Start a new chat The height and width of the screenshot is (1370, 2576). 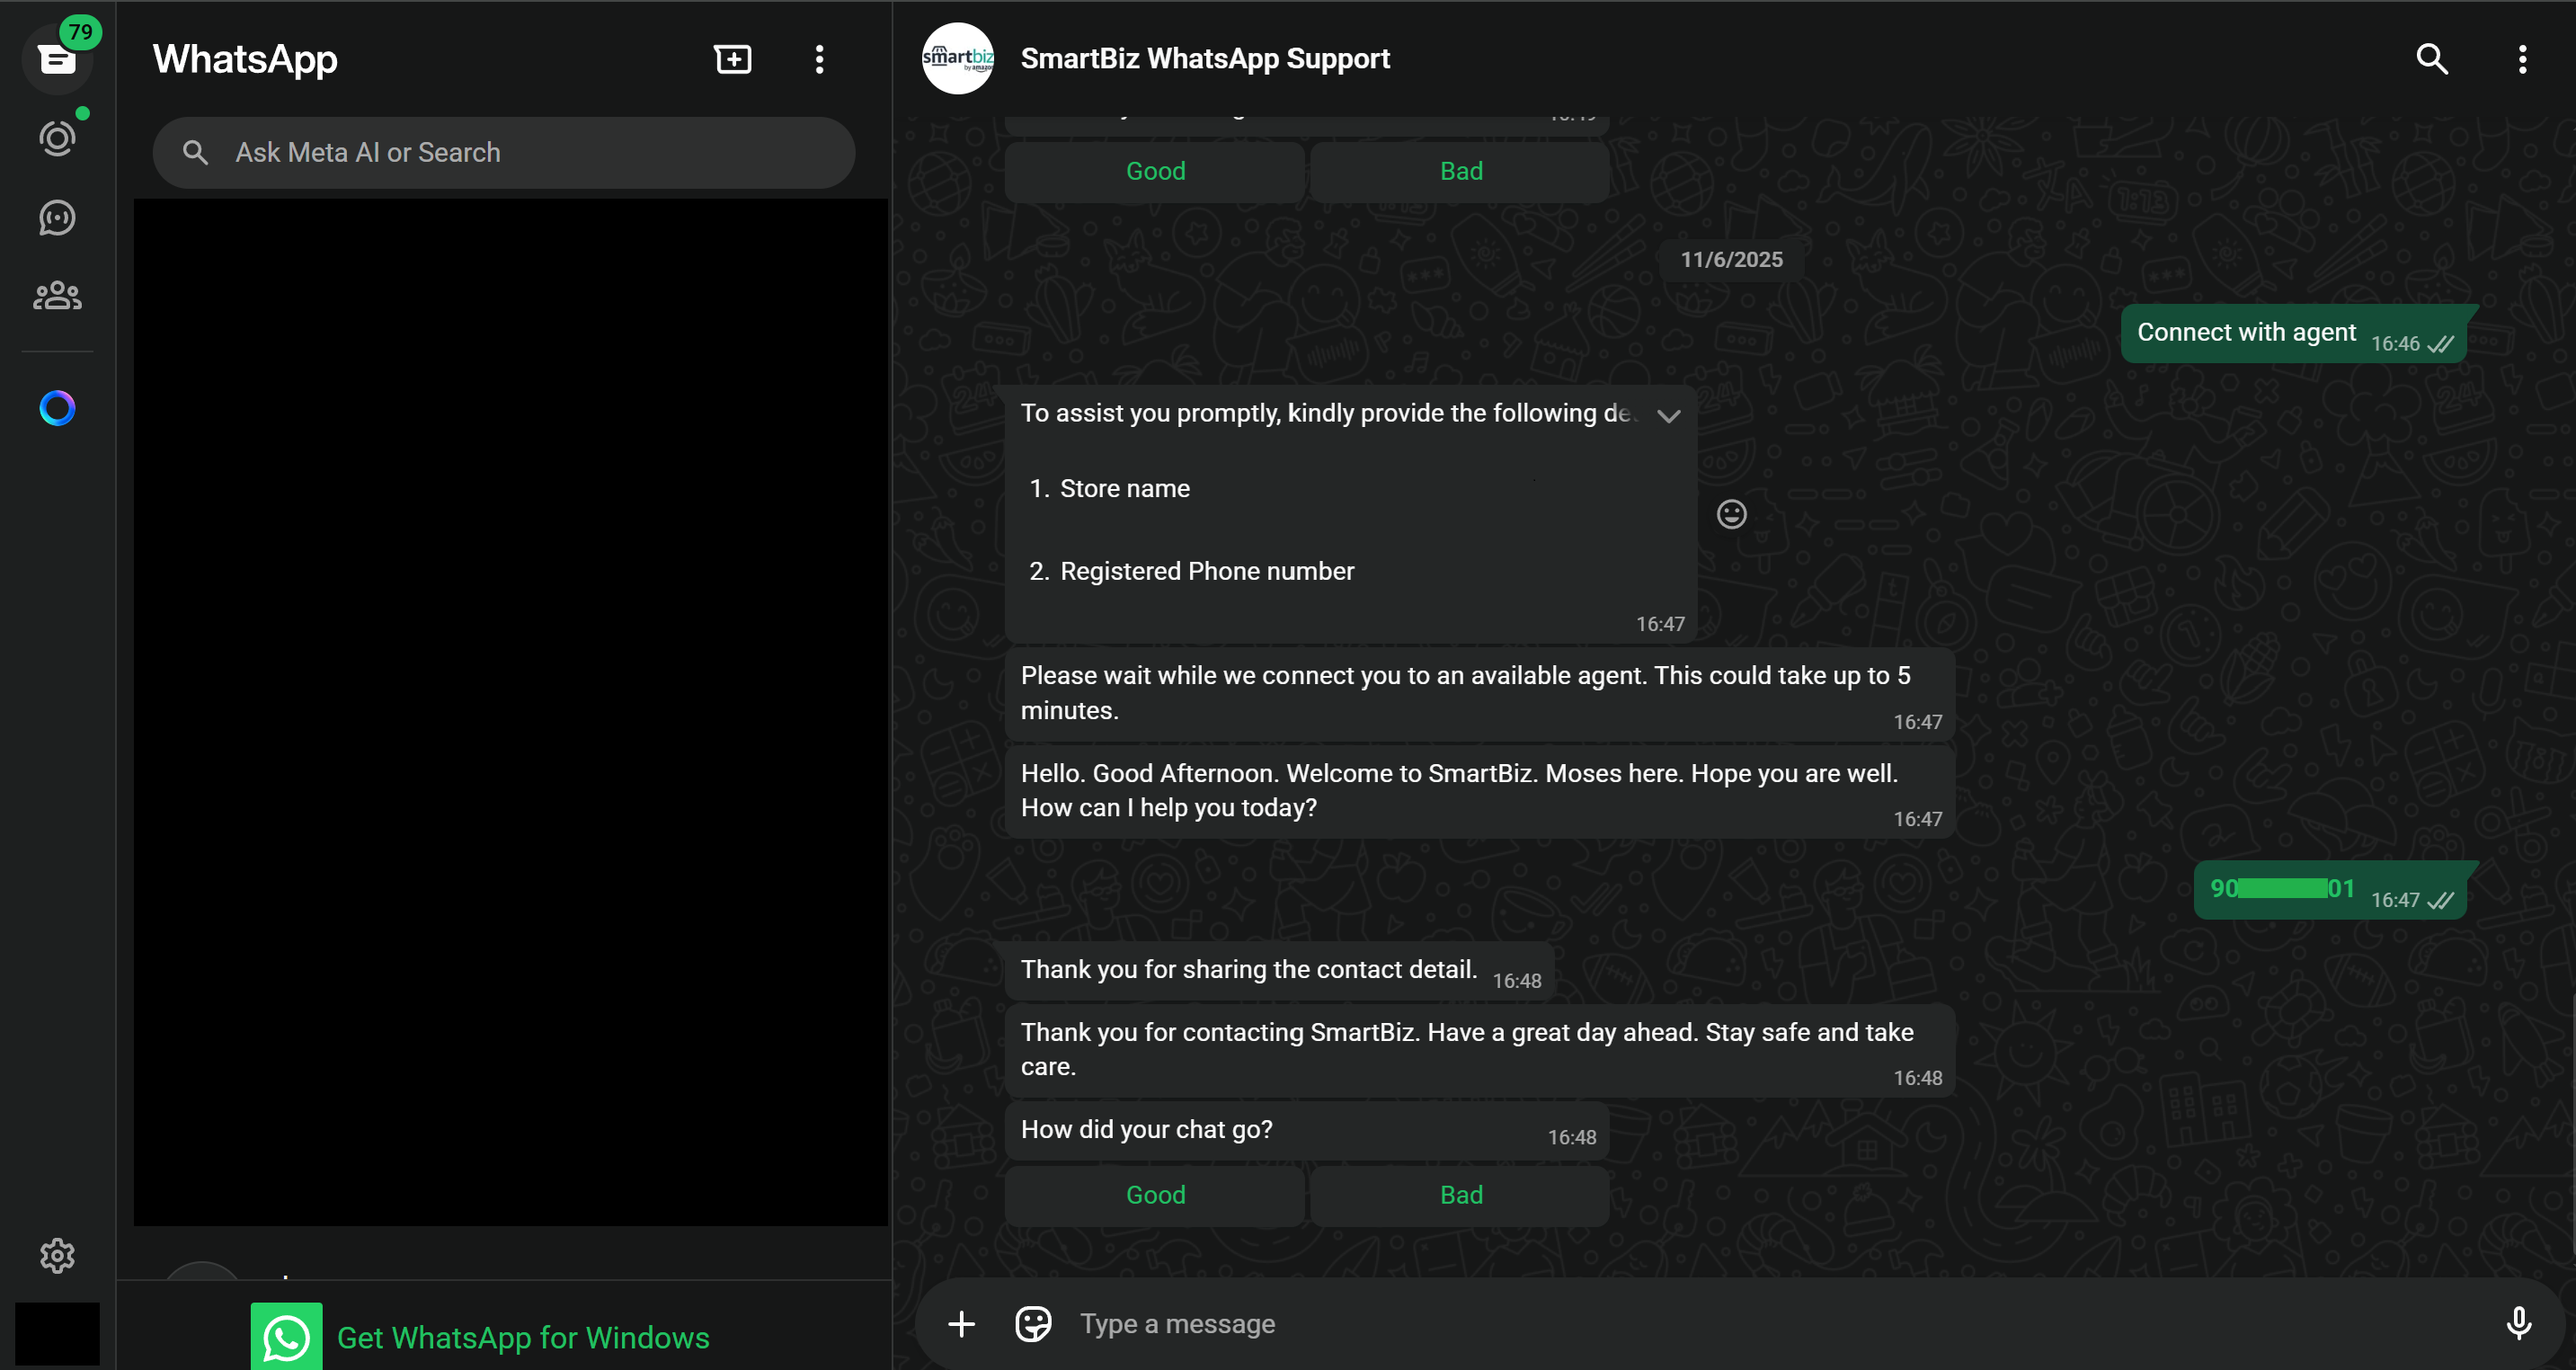pyautogui.click(x=733, y=59)
